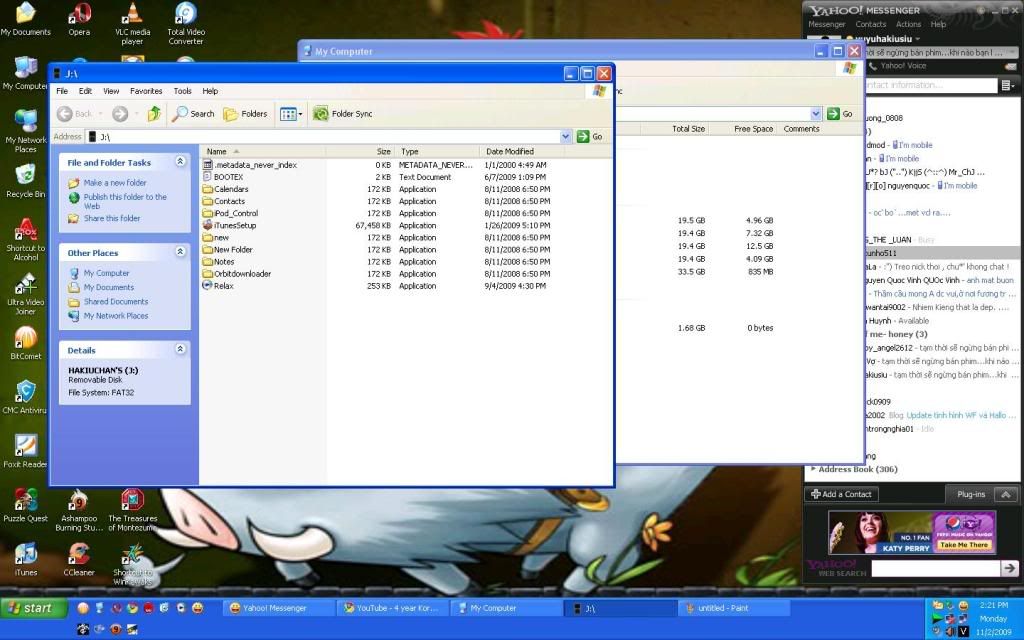This screenshot has width=1024, height=640.
Task: Open the Favorites menu
Action: pyautogui.click(x=146, y=91)
